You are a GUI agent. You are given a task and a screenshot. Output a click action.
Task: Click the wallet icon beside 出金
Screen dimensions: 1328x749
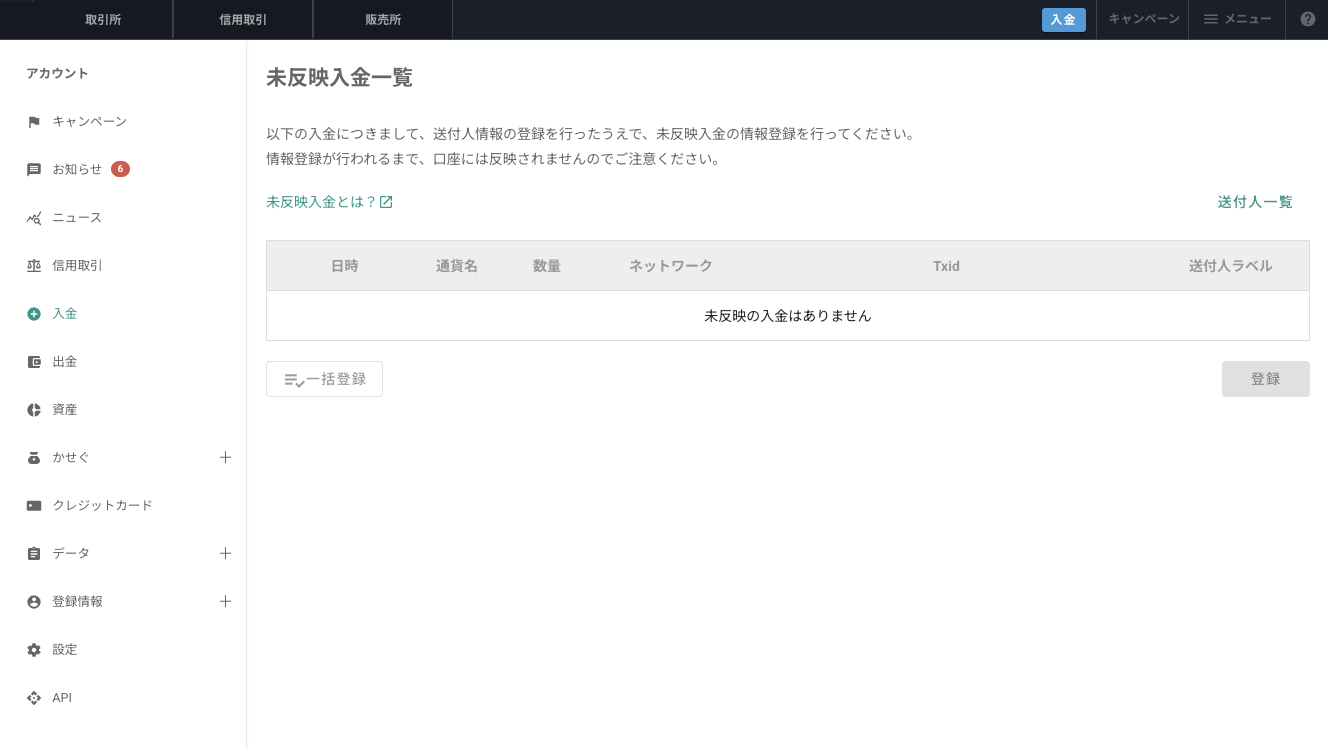tap(34, 362)
